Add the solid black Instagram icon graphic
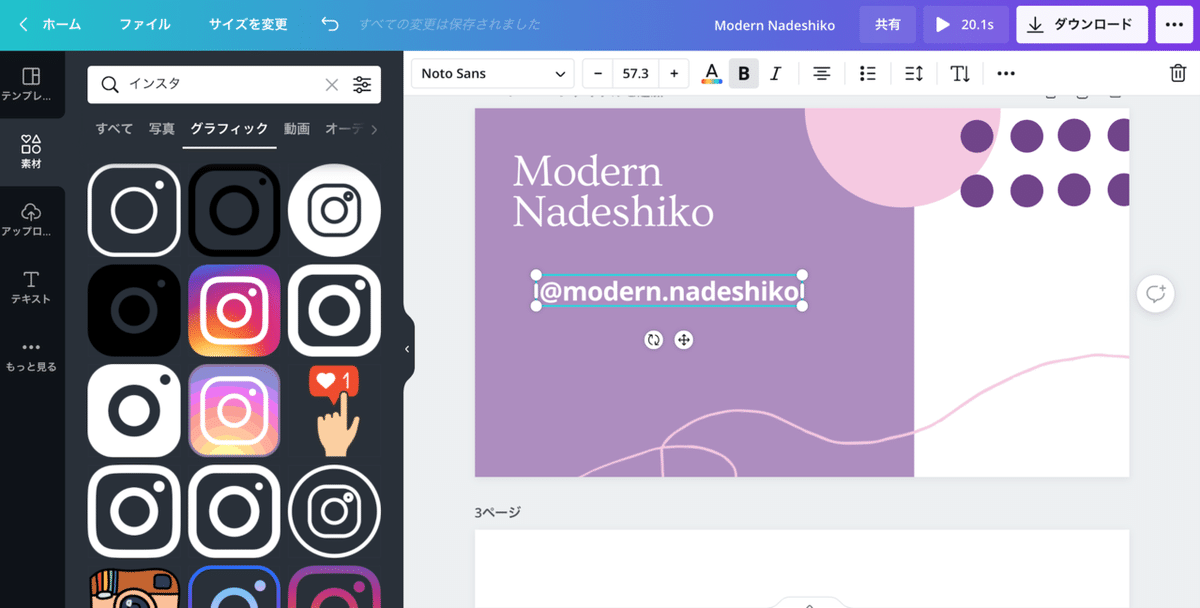Image resolution: width=1200 pixels, height=608 pixels. [x=134, y=310]
